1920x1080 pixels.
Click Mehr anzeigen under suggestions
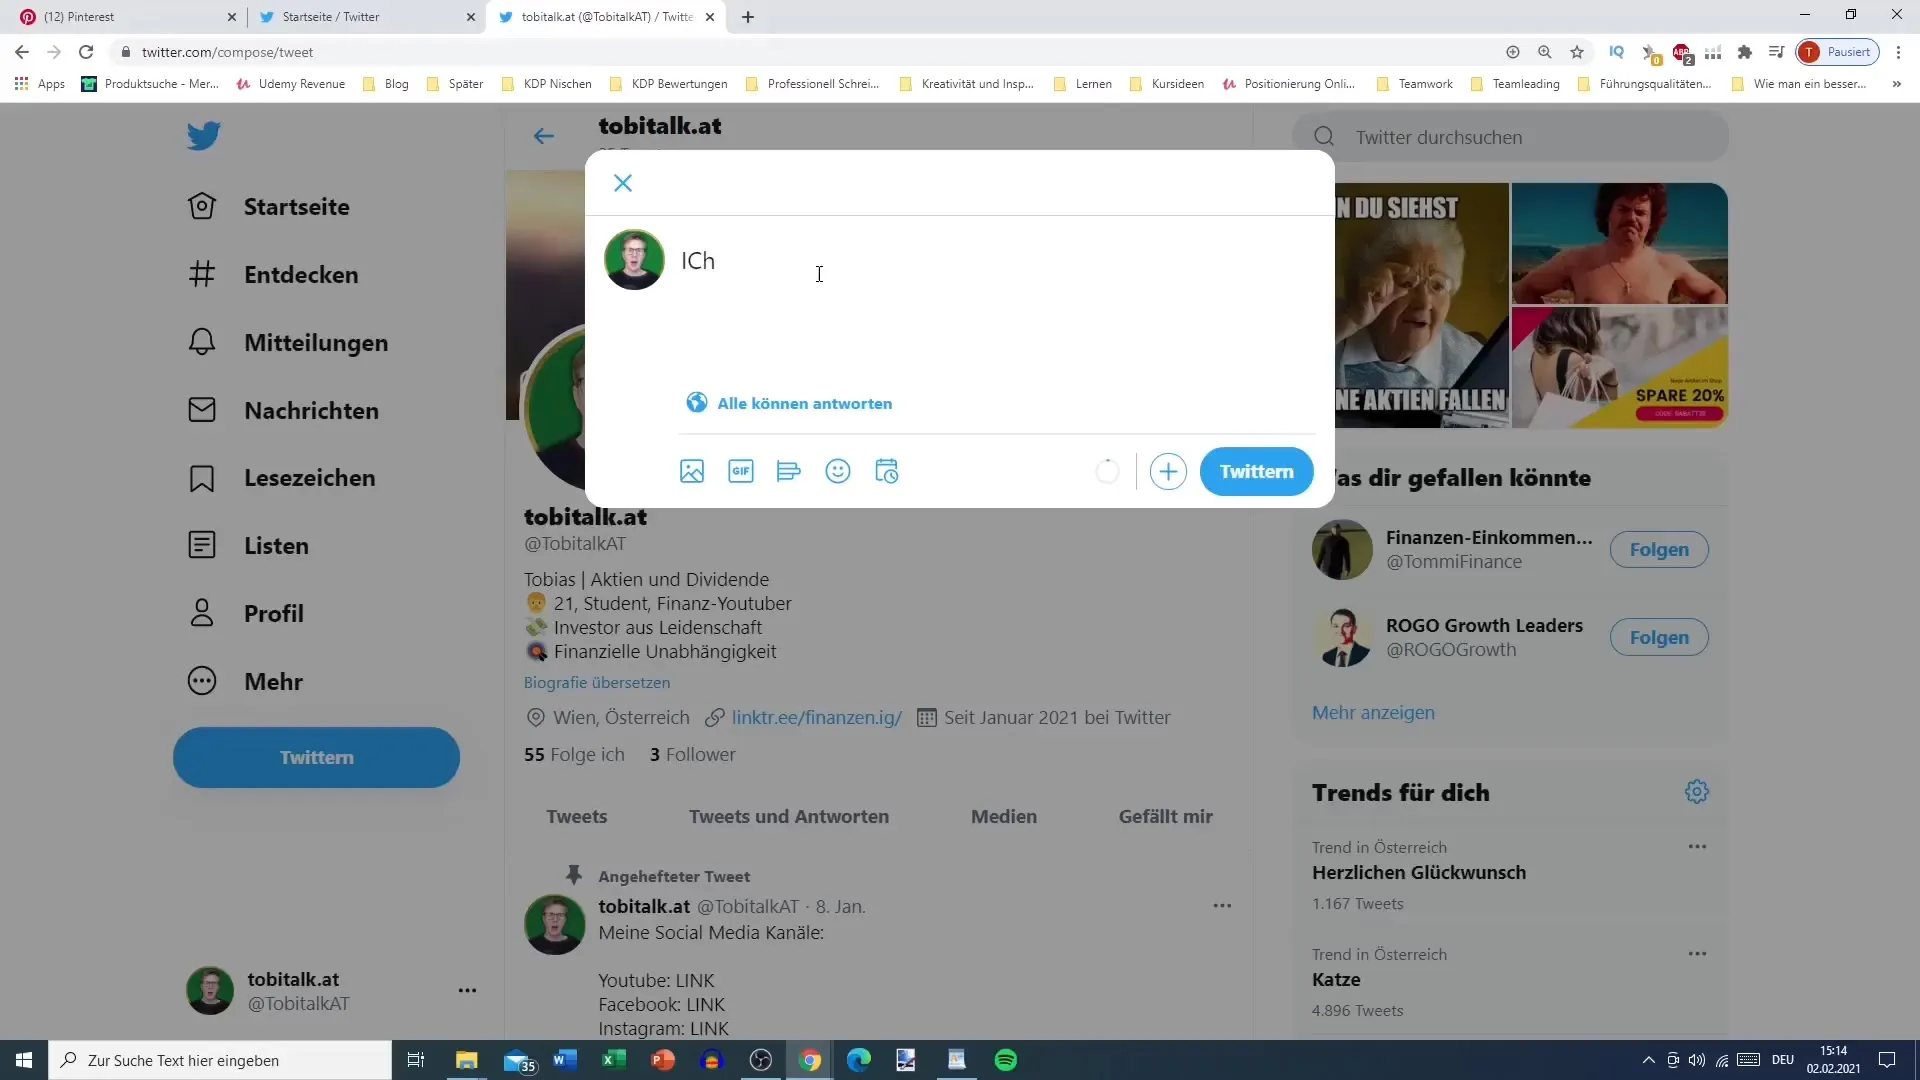[x=1373, y=713]
